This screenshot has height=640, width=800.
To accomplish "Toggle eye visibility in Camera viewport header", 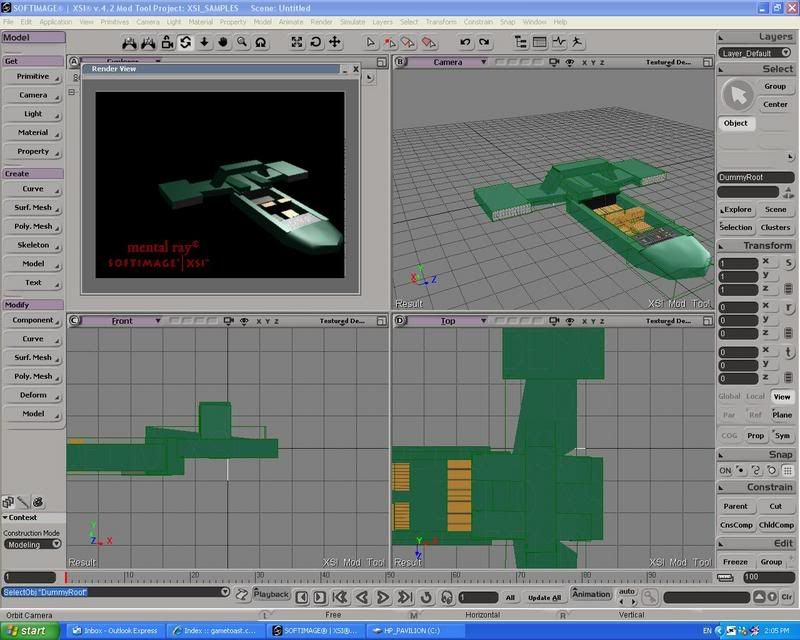I will coord(570,62).
